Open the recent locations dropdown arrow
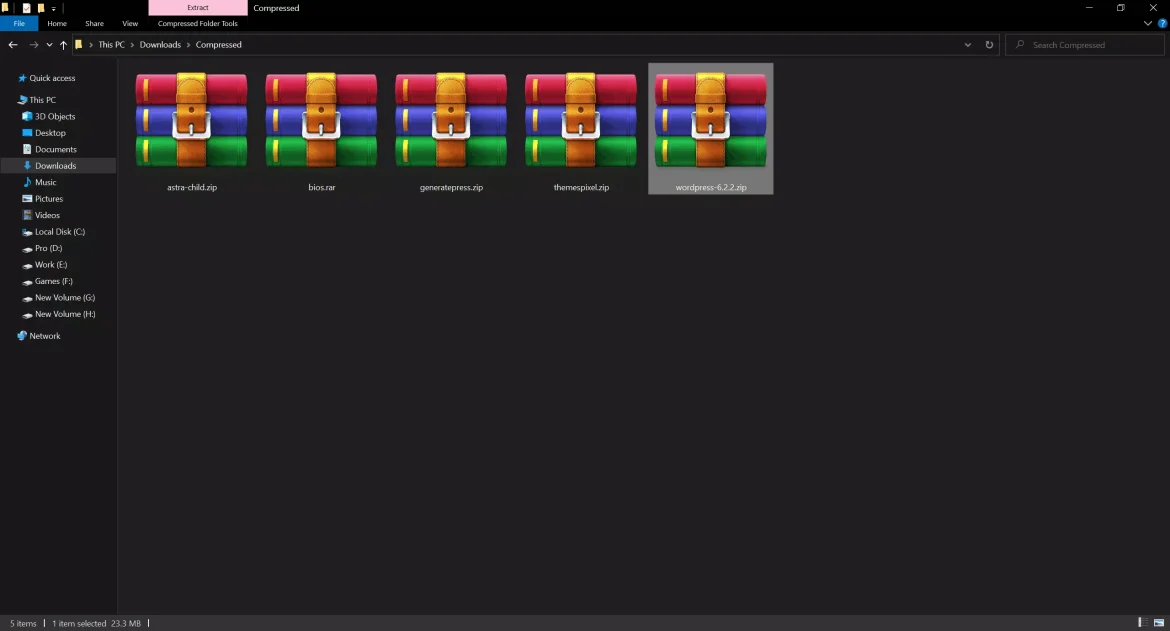1170x631 pixels. 49,45
